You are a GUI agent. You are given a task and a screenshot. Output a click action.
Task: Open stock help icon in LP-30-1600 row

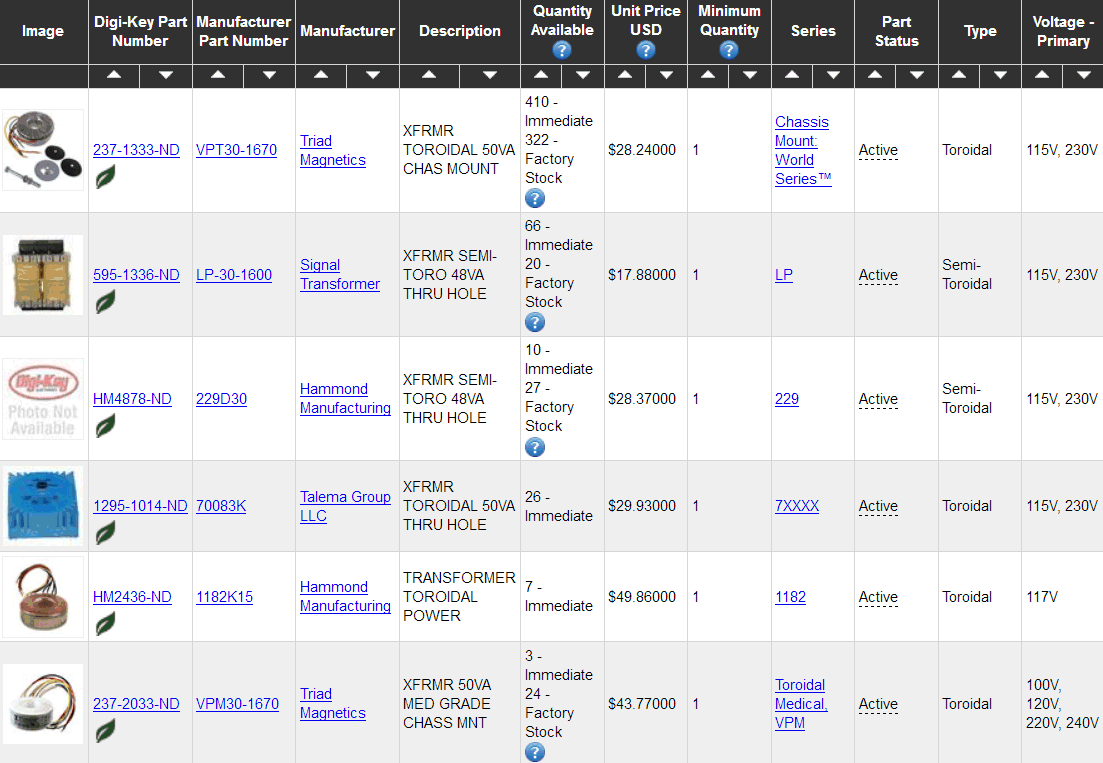tap(535, 323)
